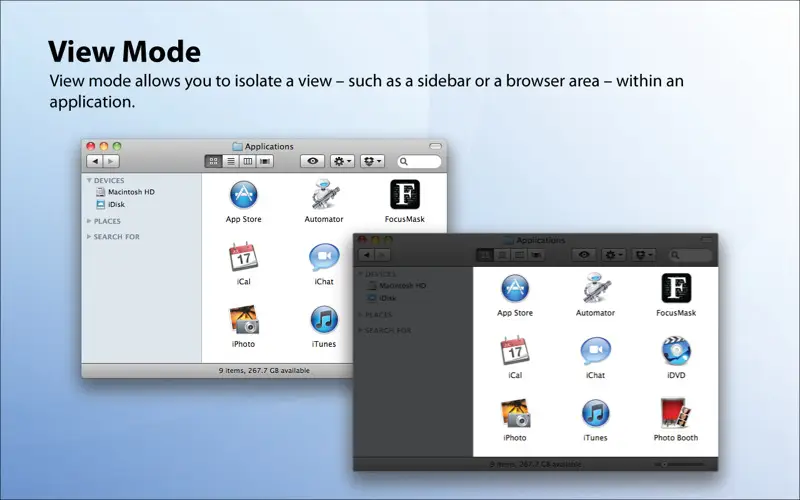
Task: Switch to list view in the light Finder toolbar
Action: pos(231,161)
